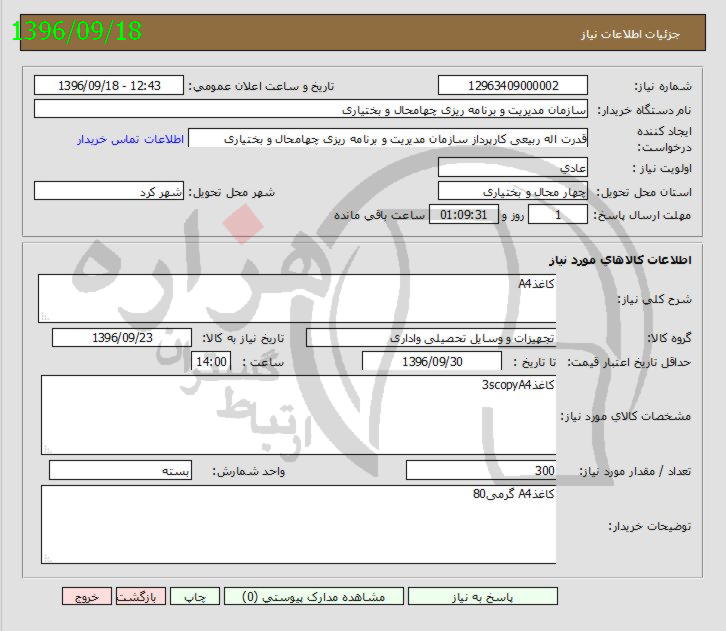Click the quantity field showing 300
Viewport: 726px width, 631px height.
point(481,471)
